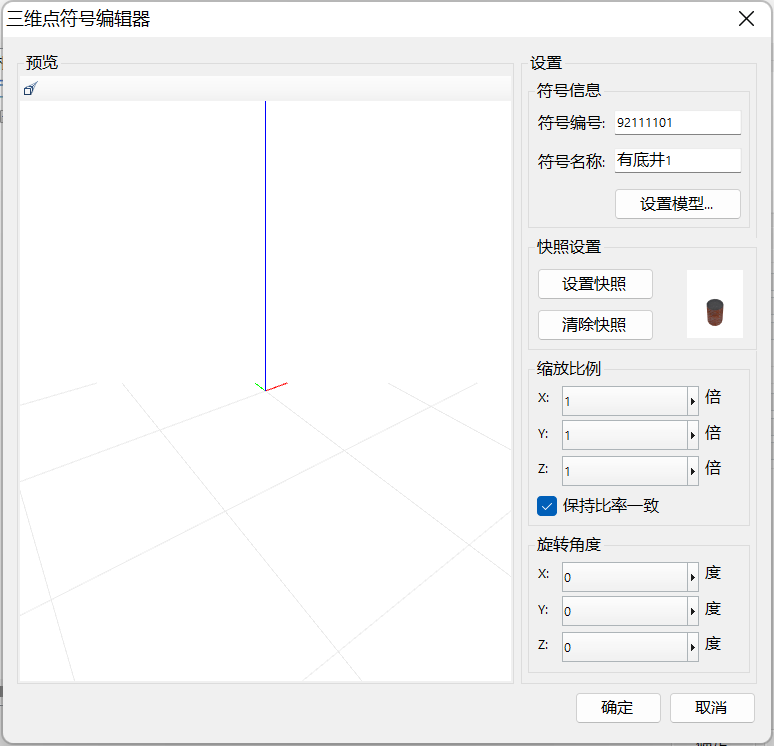The image size is (774, 746).
Task: Click the Z scale value field
Action: coord(624,471)
